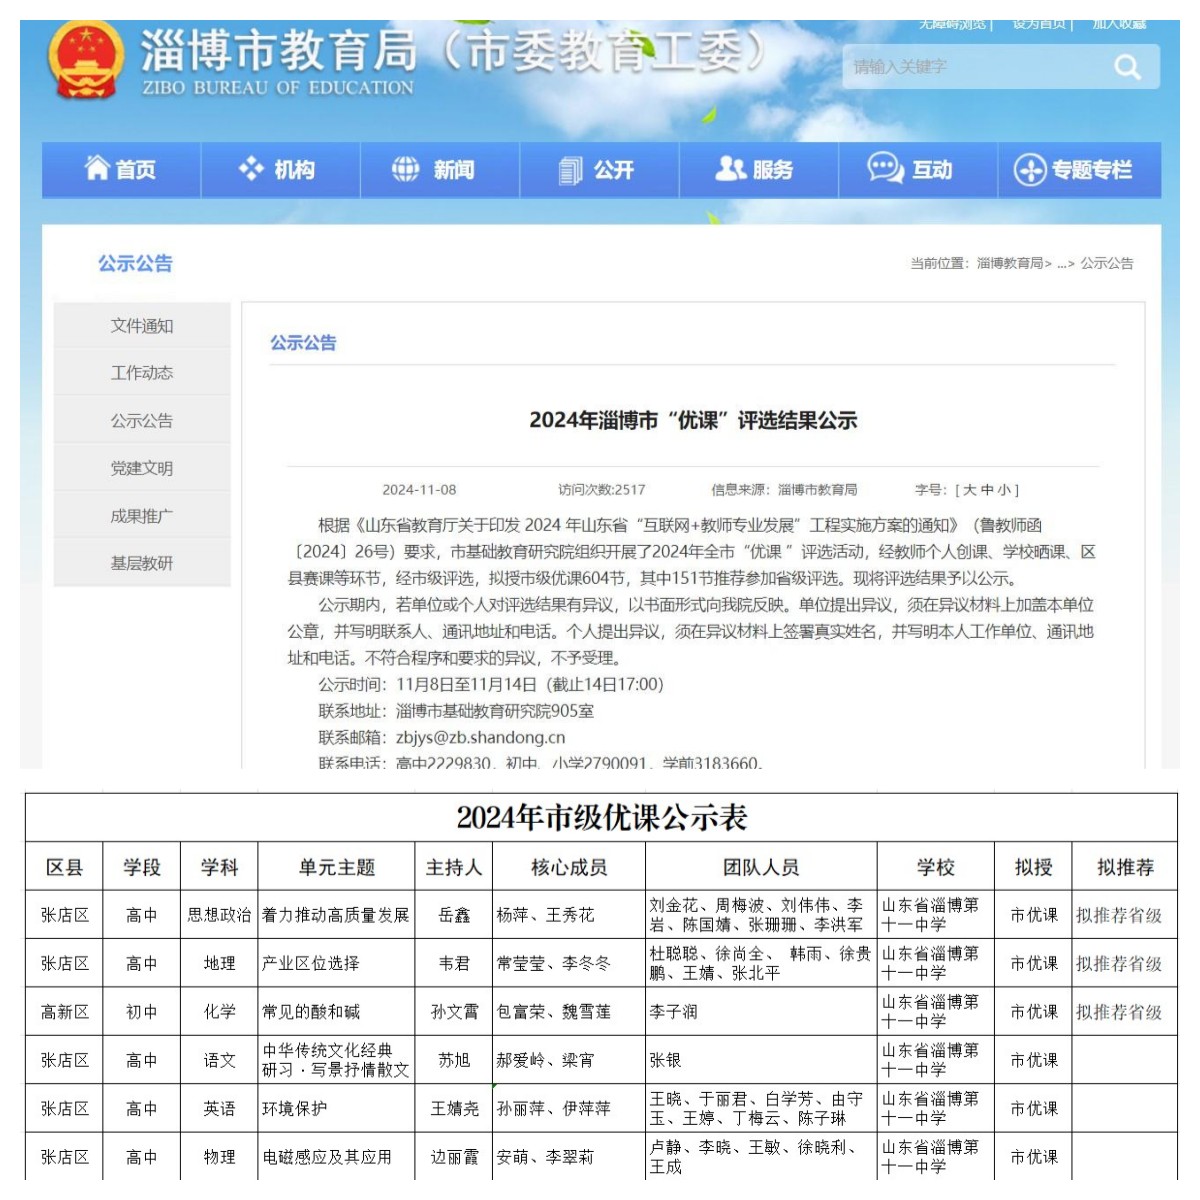This screenshot has height=1200, width=1200.
Task: Click the 拟授 column header
Action: click(1033, 867)
